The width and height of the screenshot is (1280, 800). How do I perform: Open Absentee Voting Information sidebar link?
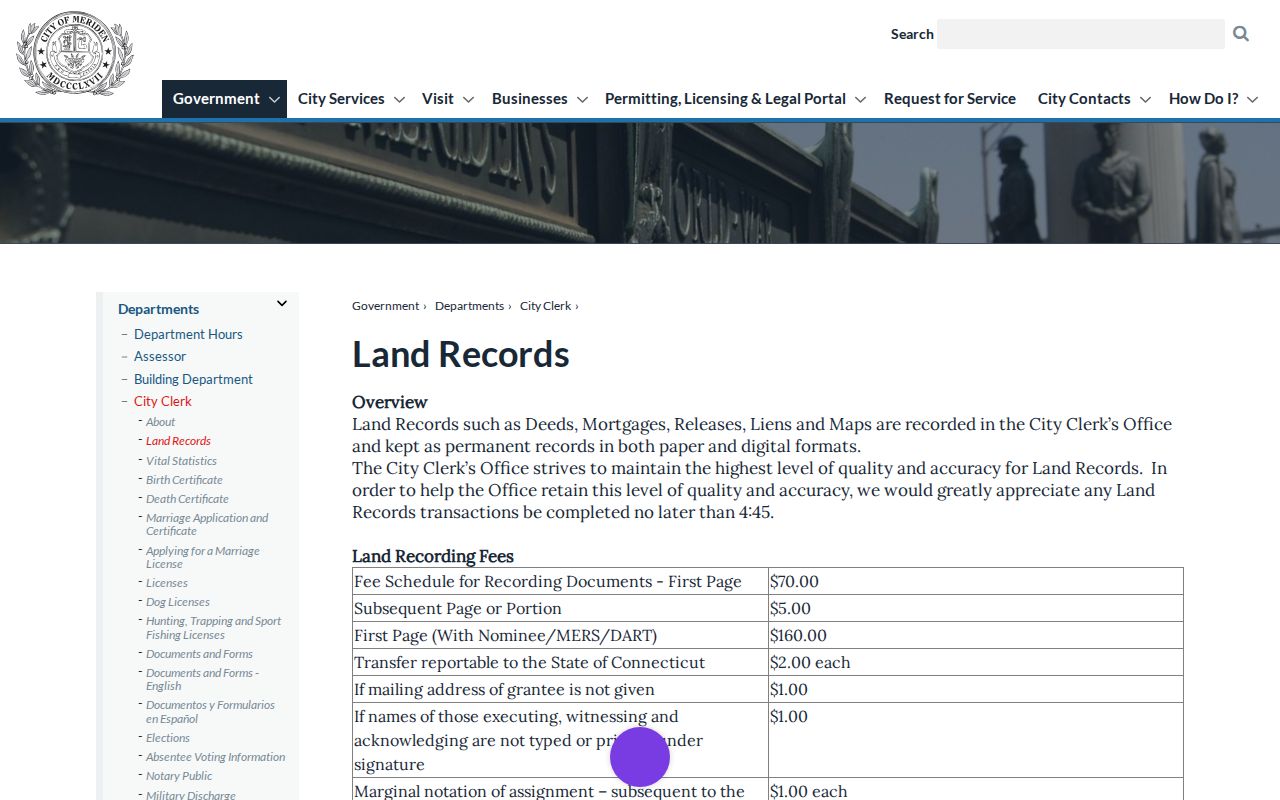(x=215, y=757)
